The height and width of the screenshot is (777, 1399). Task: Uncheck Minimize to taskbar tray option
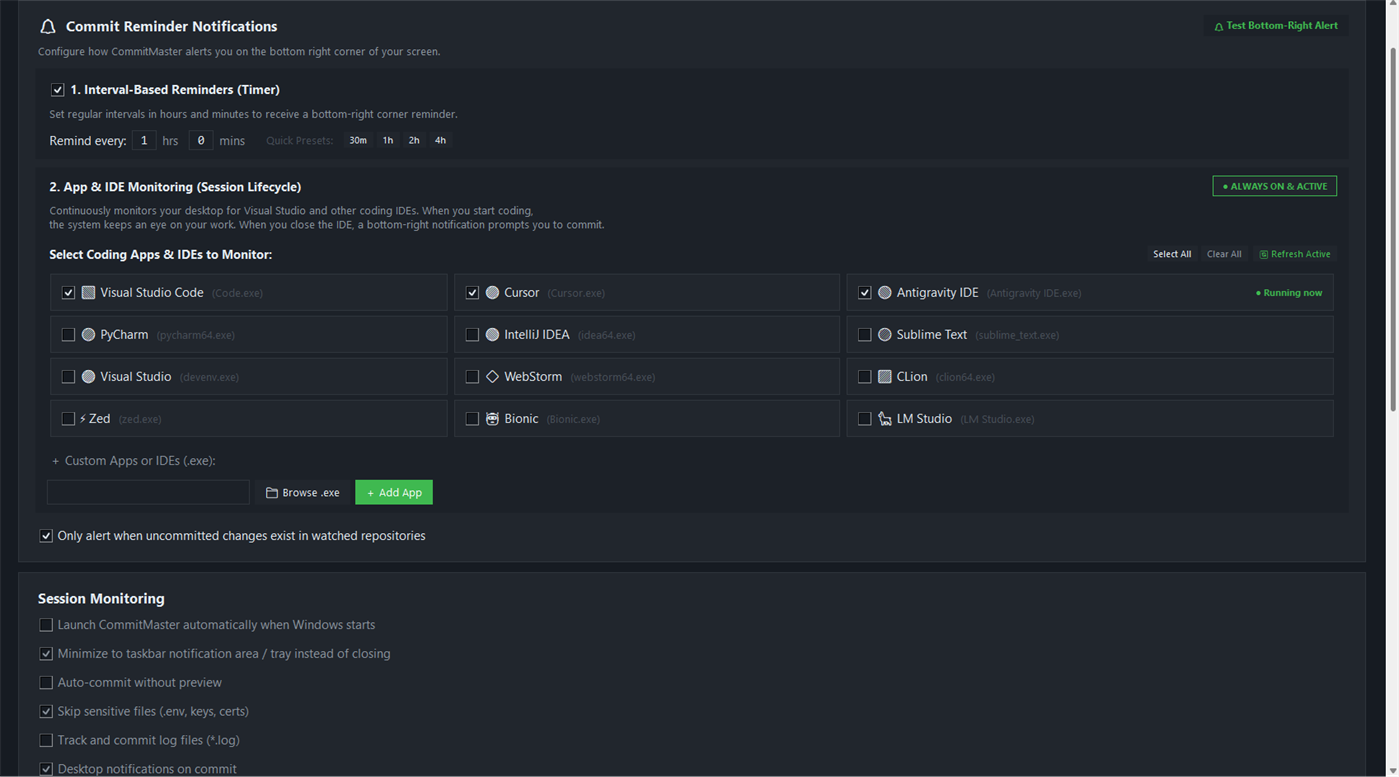[46, 654]
